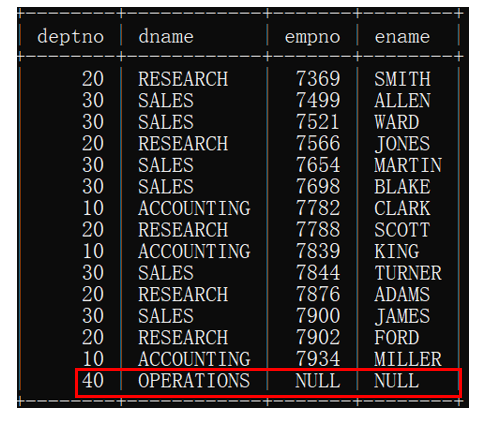Select the name MILLER

click(x=408, y=359)
